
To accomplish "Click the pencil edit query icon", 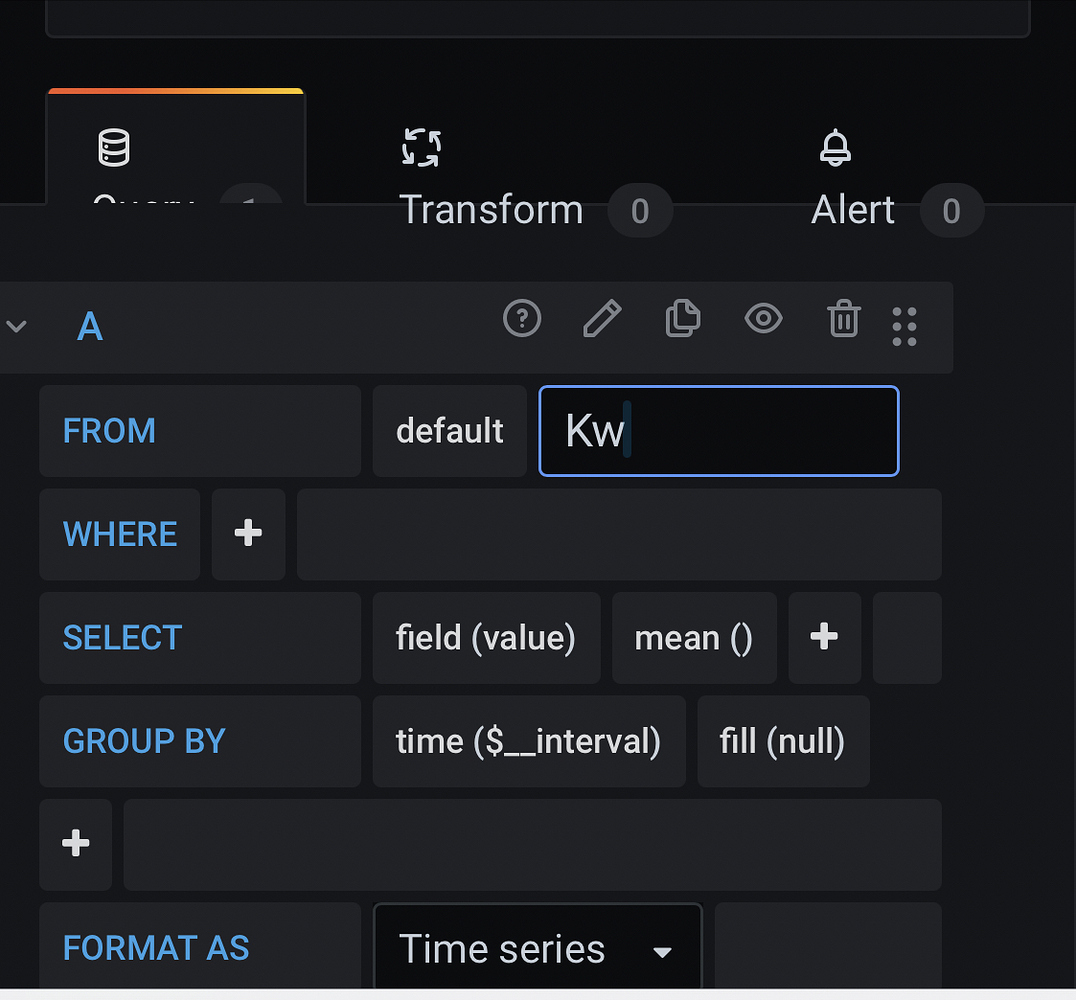I will click(601, 319).
